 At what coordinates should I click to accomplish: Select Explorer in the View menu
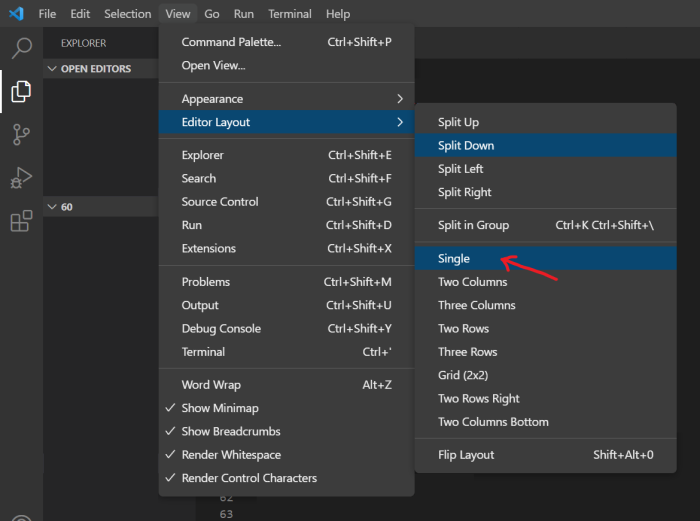click(287, 155)
